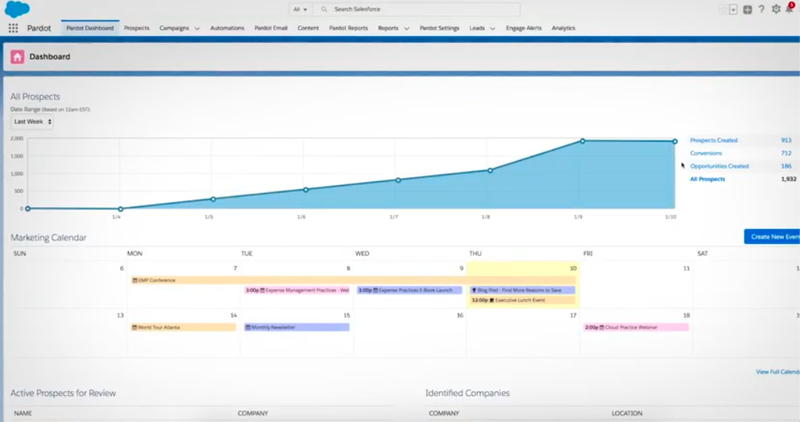Viewport: 800px width, 422px height.
Task: Click the NAME column header
Action: point(23,413)
